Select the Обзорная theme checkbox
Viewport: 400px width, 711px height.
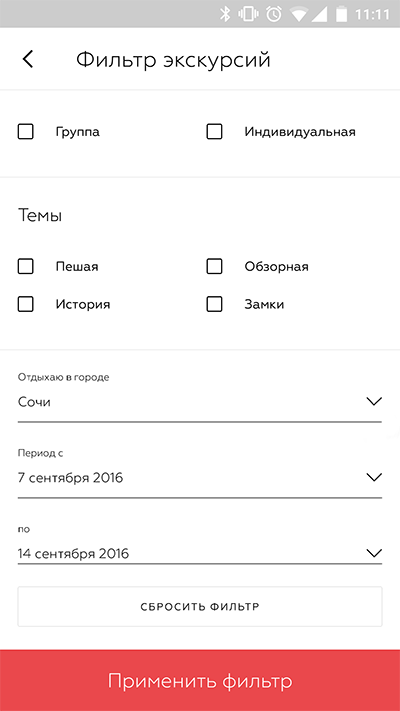click(214, 266)
